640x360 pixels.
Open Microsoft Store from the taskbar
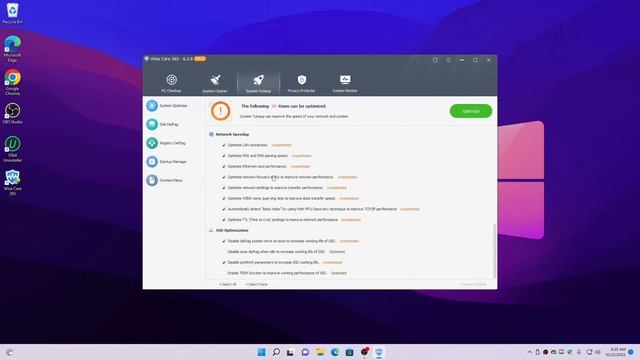(x=349, y=352)
